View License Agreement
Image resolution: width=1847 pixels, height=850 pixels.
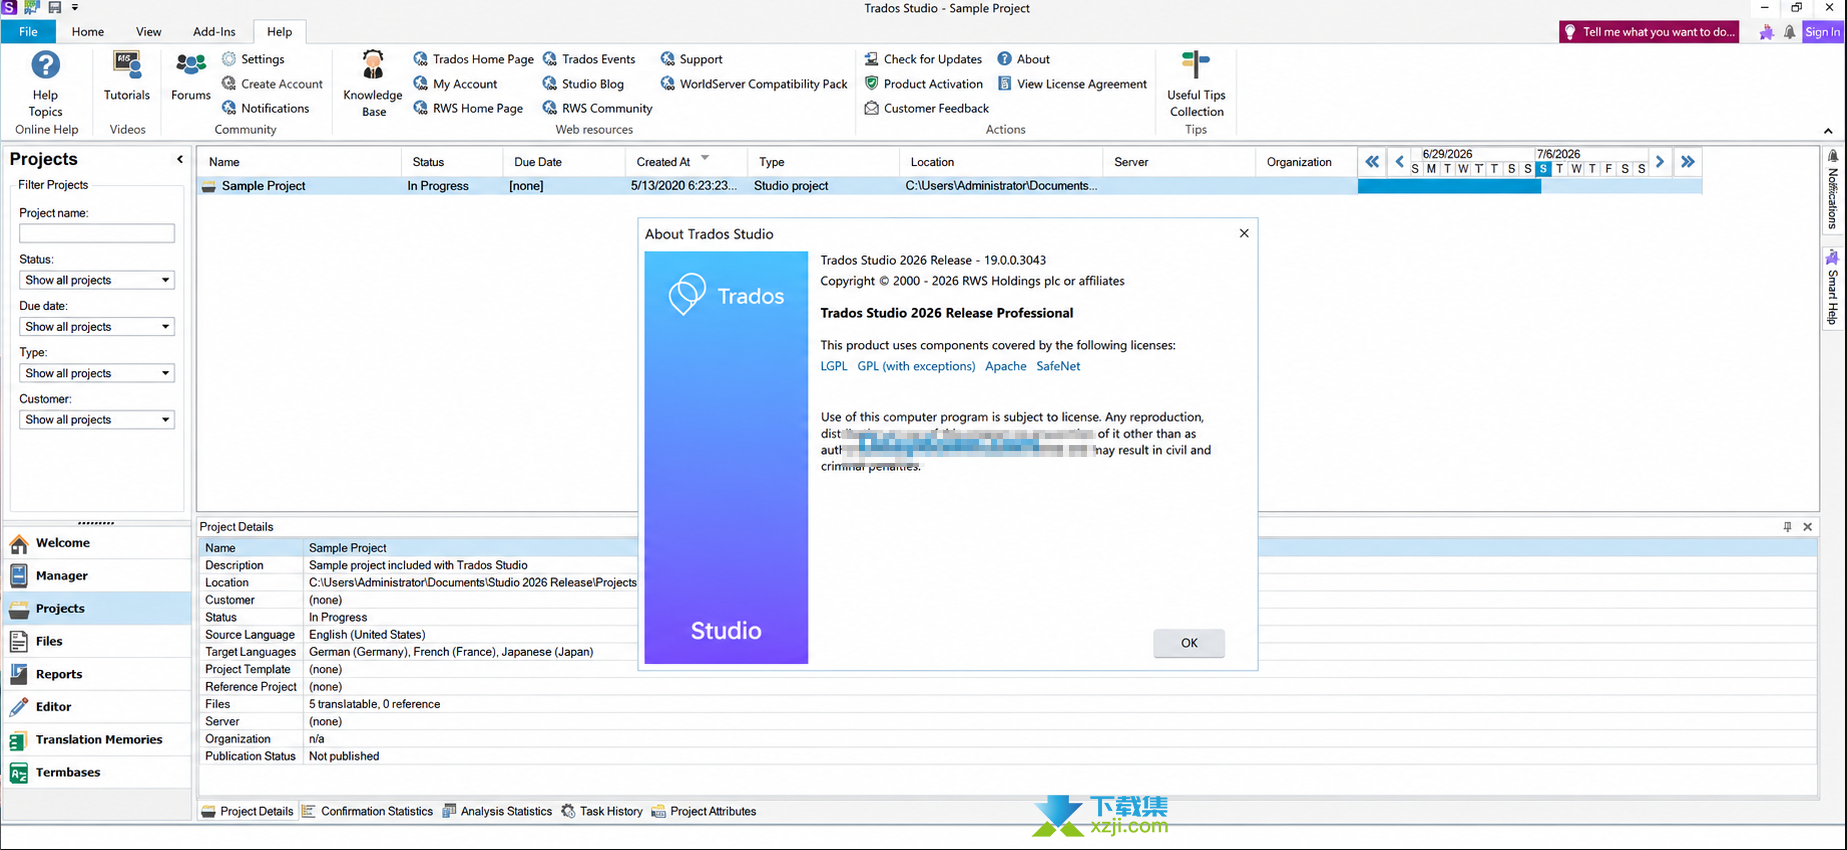1072,84
